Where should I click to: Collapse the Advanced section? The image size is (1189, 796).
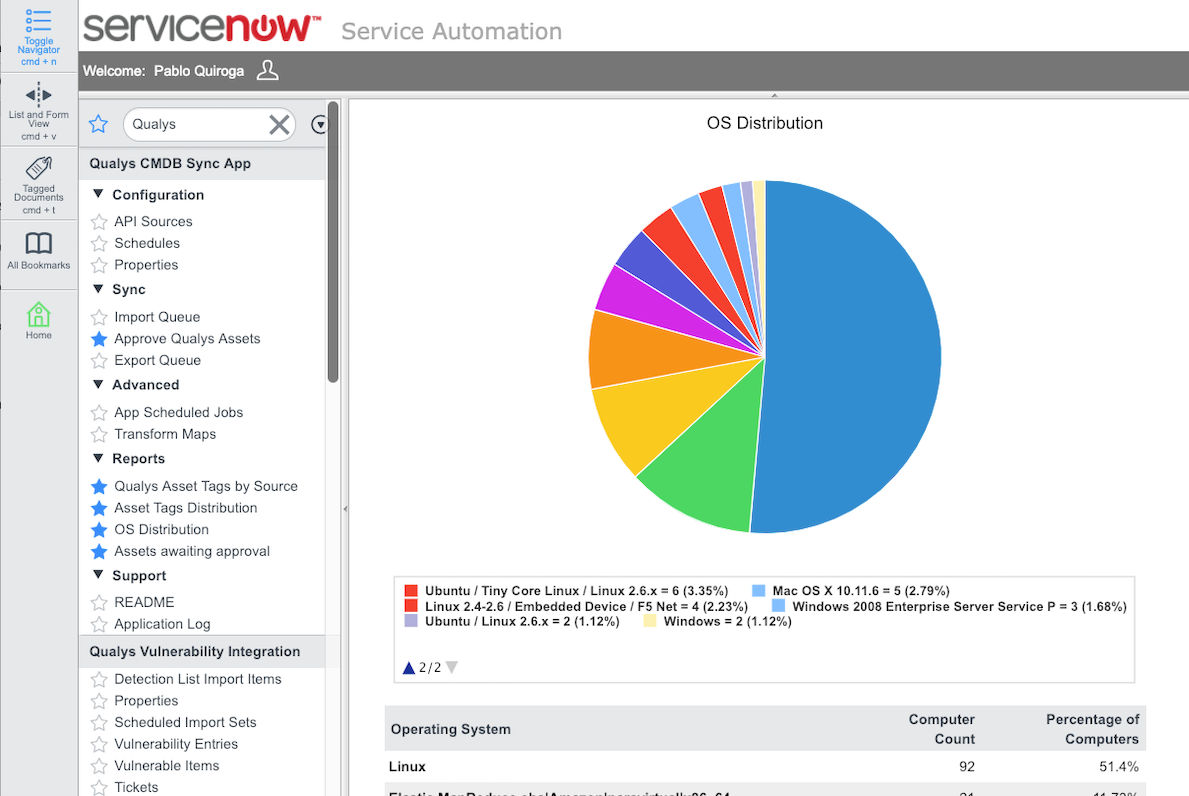tap(98, 384)
